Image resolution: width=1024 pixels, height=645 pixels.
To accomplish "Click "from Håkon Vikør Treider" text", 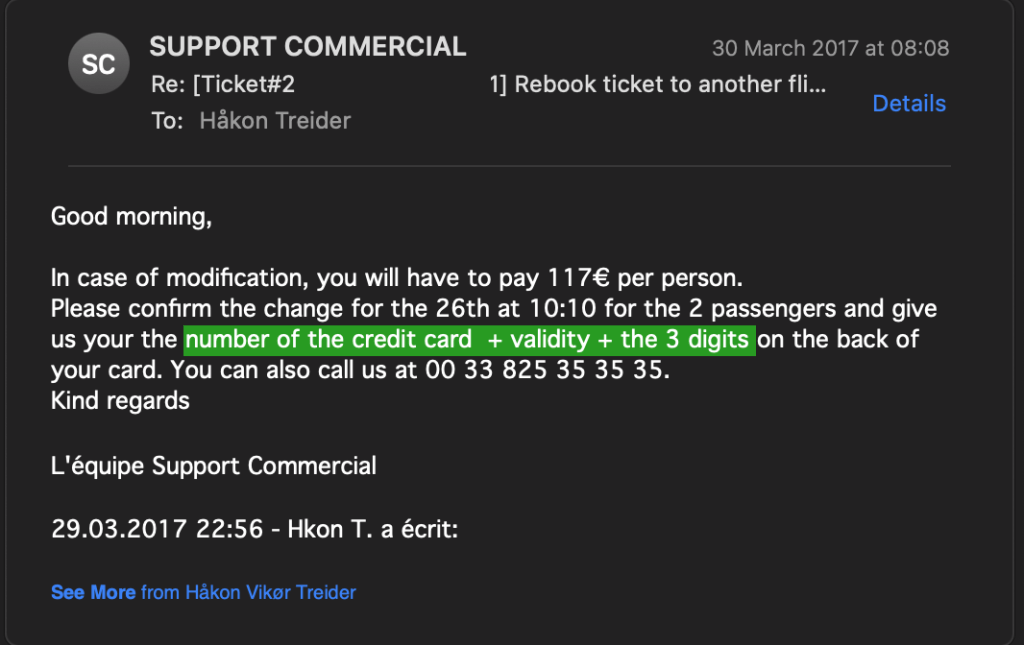I will [x=248, y=592].
